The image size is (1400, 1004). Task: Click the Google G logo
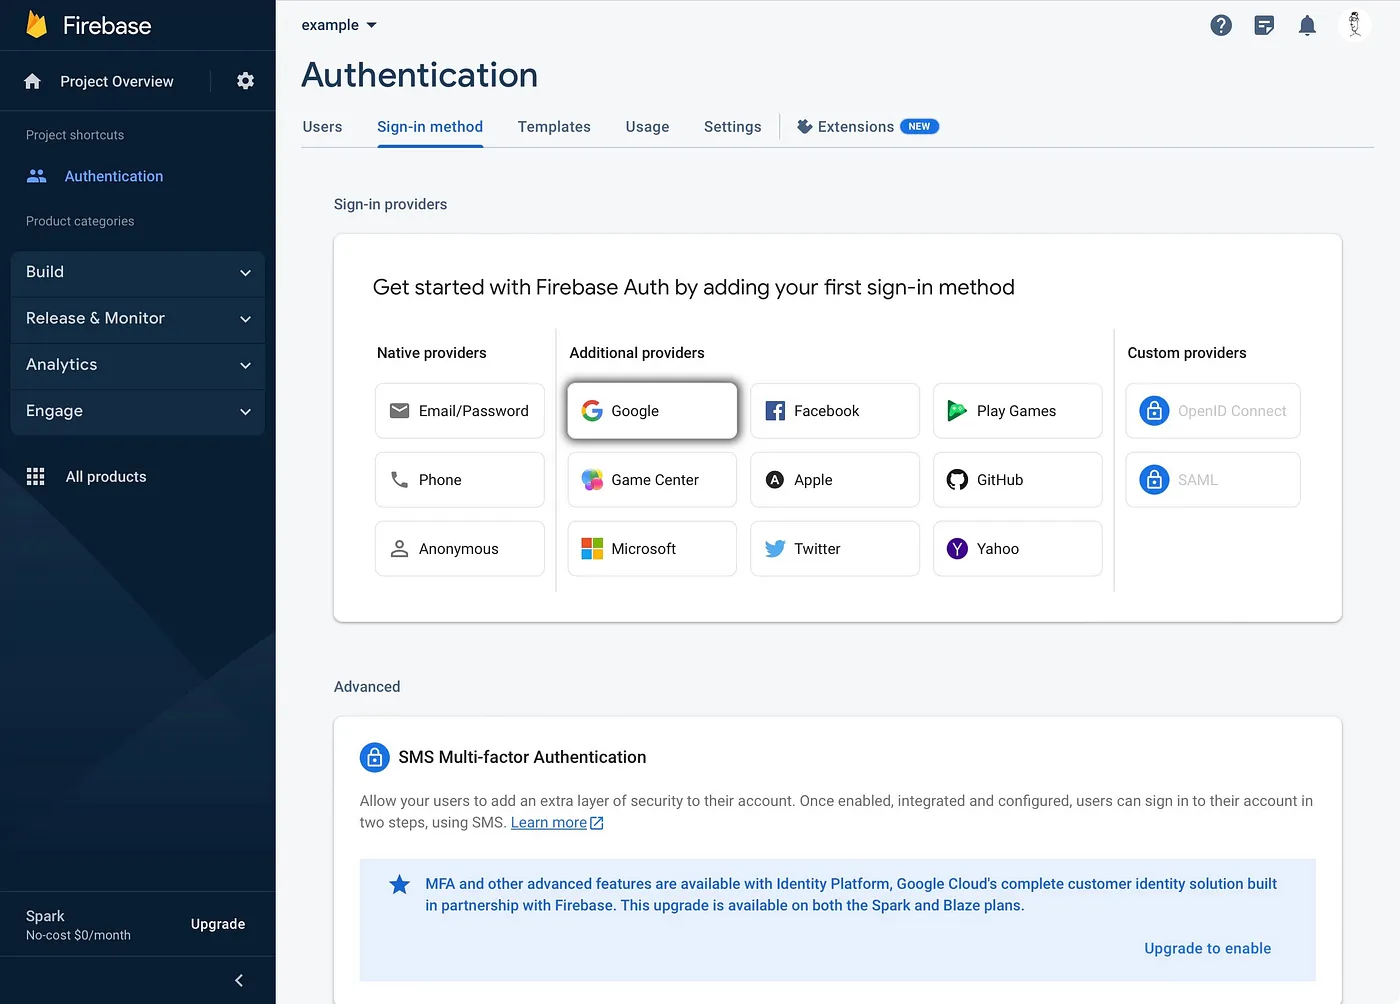point(592,411)
